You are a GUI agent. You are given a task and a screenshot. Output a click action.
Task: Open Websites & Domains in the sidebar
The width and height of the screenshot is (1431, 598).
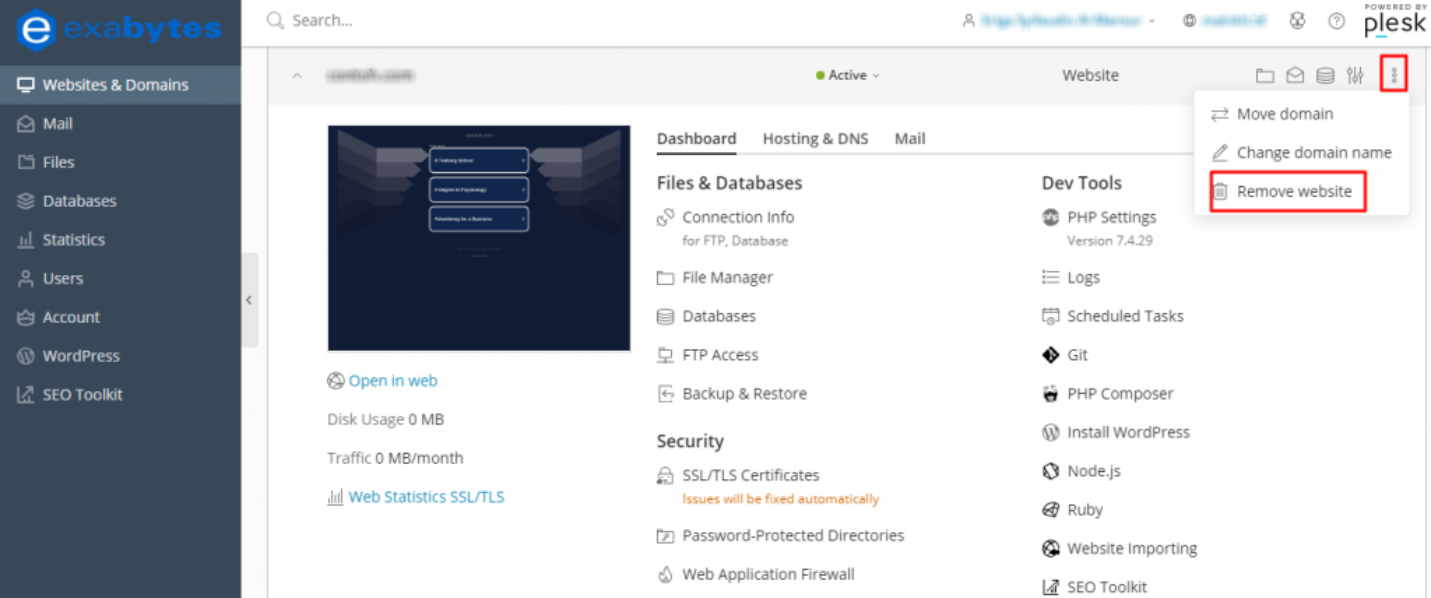pos(120,85)
